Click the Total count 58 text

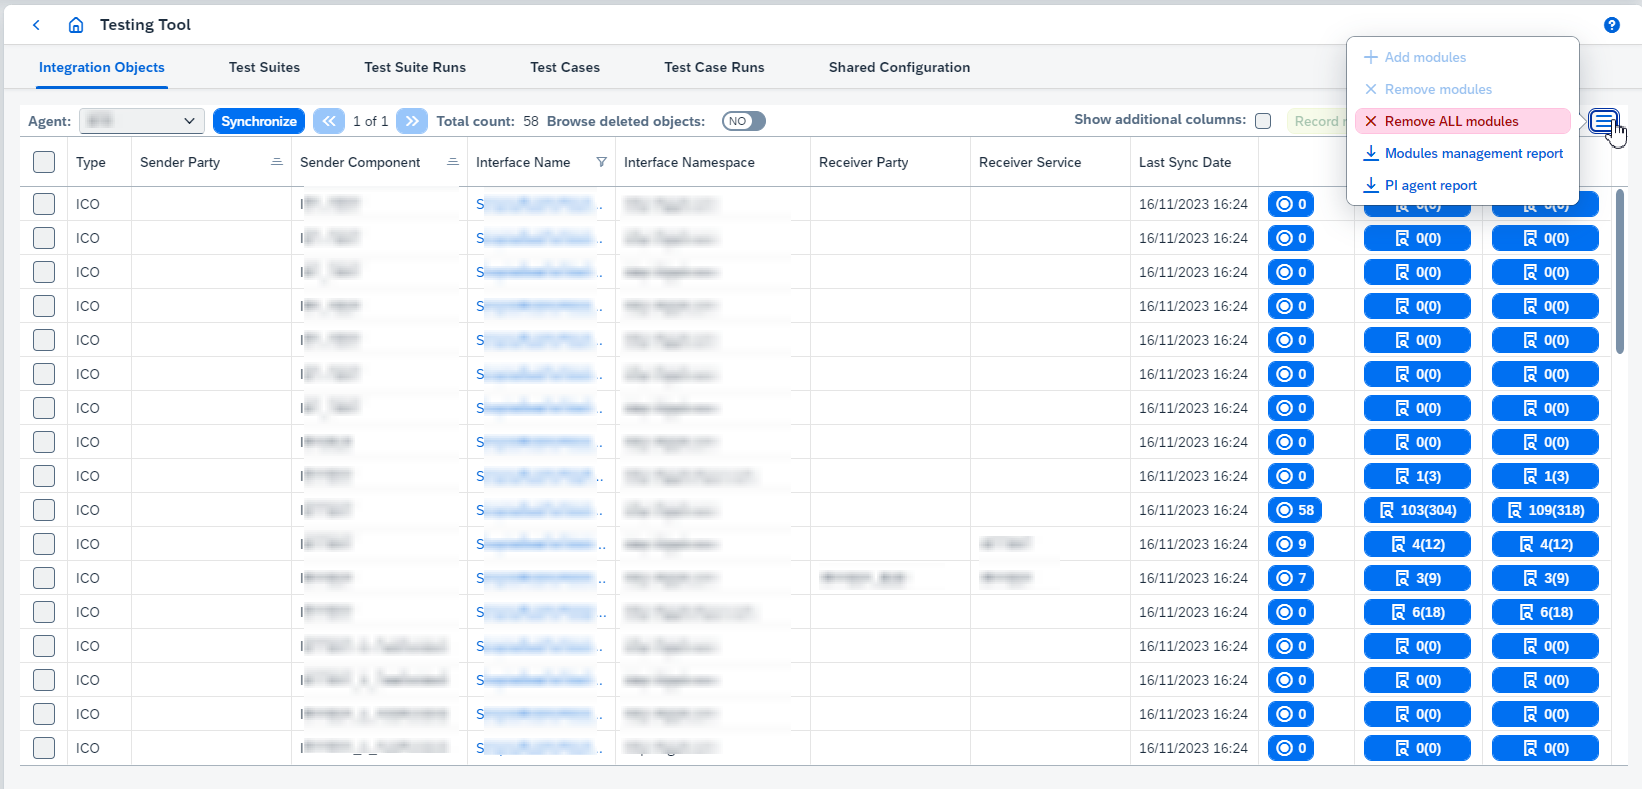[488, 121]
